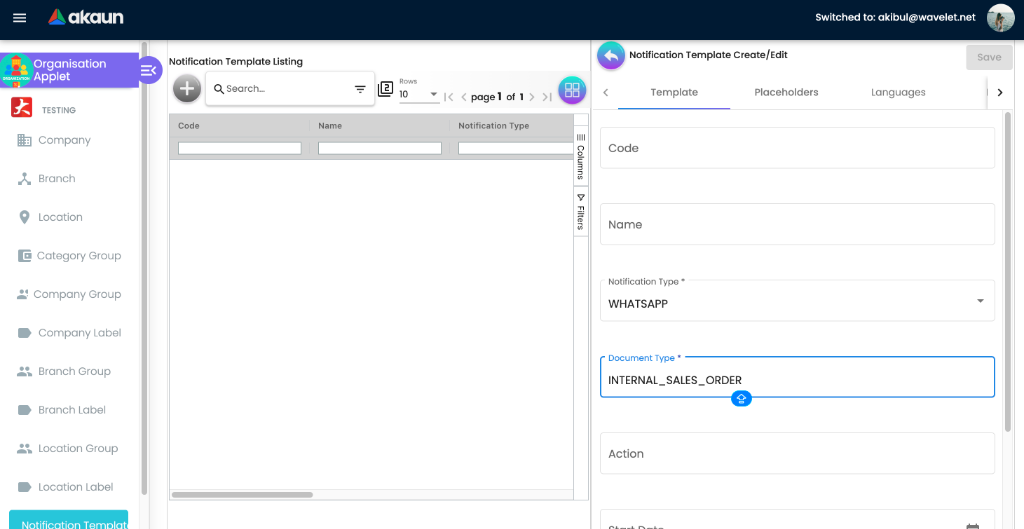Open the Start Date calendar icon
Screen dimensions: 1024x529
coord(973,526)
